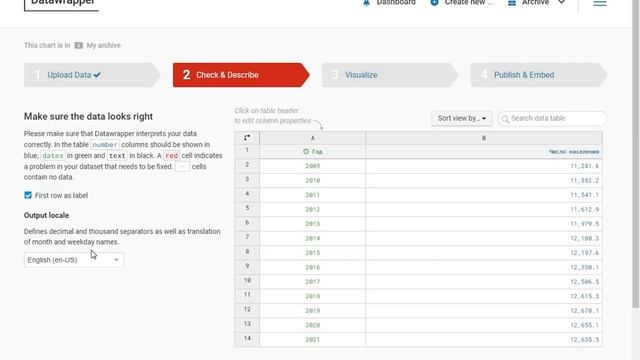Click cell with year 2016
This screenshot has height=360, width=640.
point(313,267)
